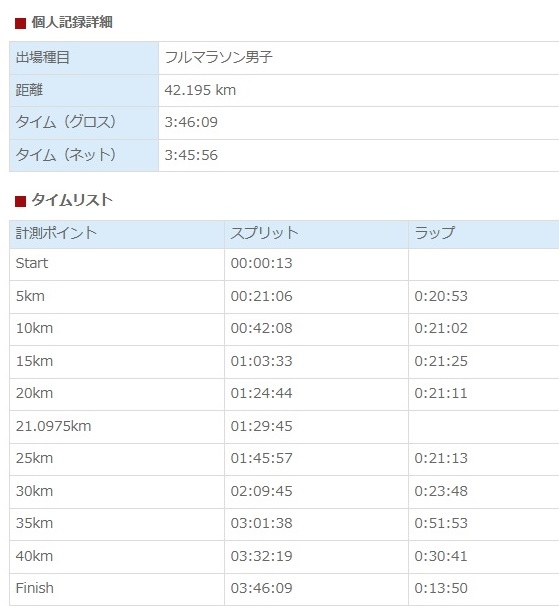Click red square beside 個人記録詳細 heading

pos(20,24)
